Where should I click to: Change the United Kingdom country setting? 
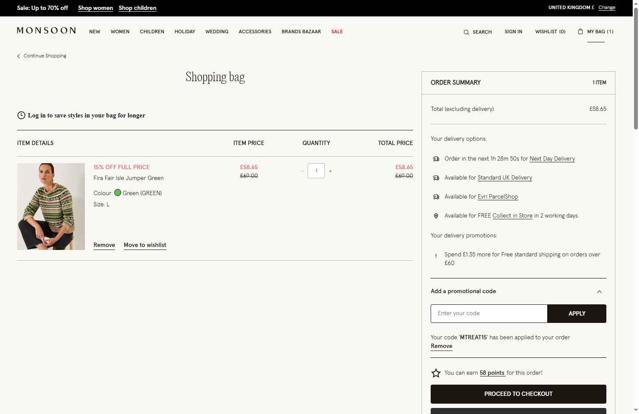pyautogui.click(x=607, y=7)
